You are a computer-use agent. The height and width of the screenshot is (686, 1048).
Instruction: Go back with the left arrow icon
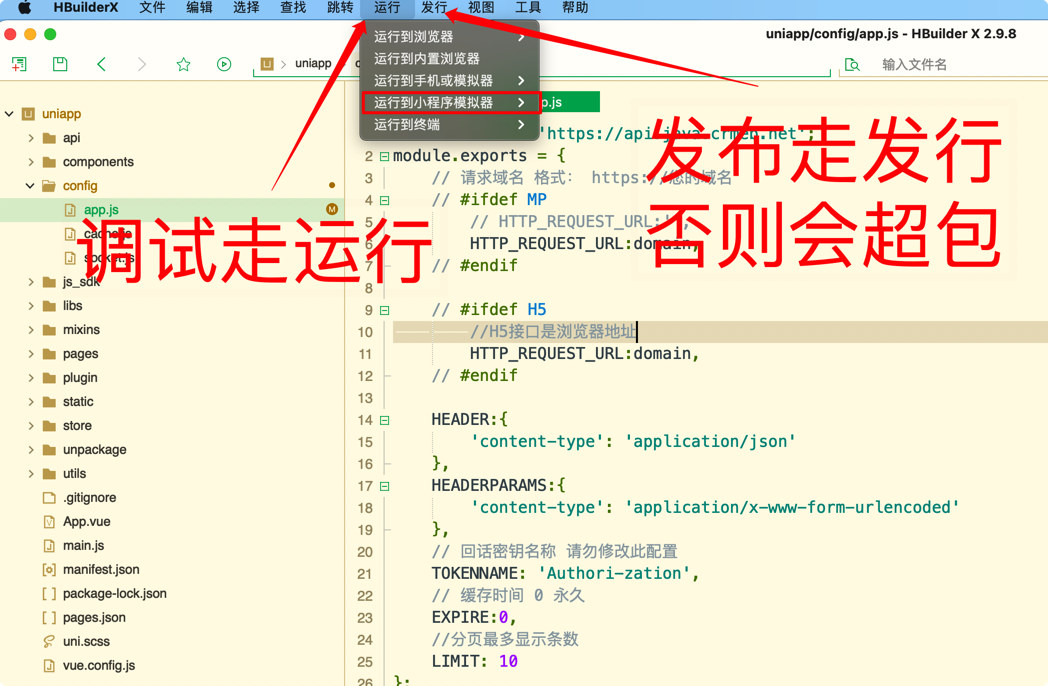[x=102, y=64]
